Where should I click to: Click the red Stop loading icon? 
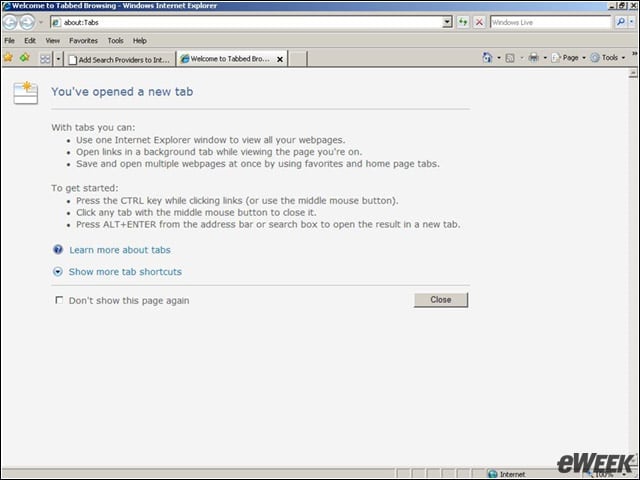coord(480,22)
